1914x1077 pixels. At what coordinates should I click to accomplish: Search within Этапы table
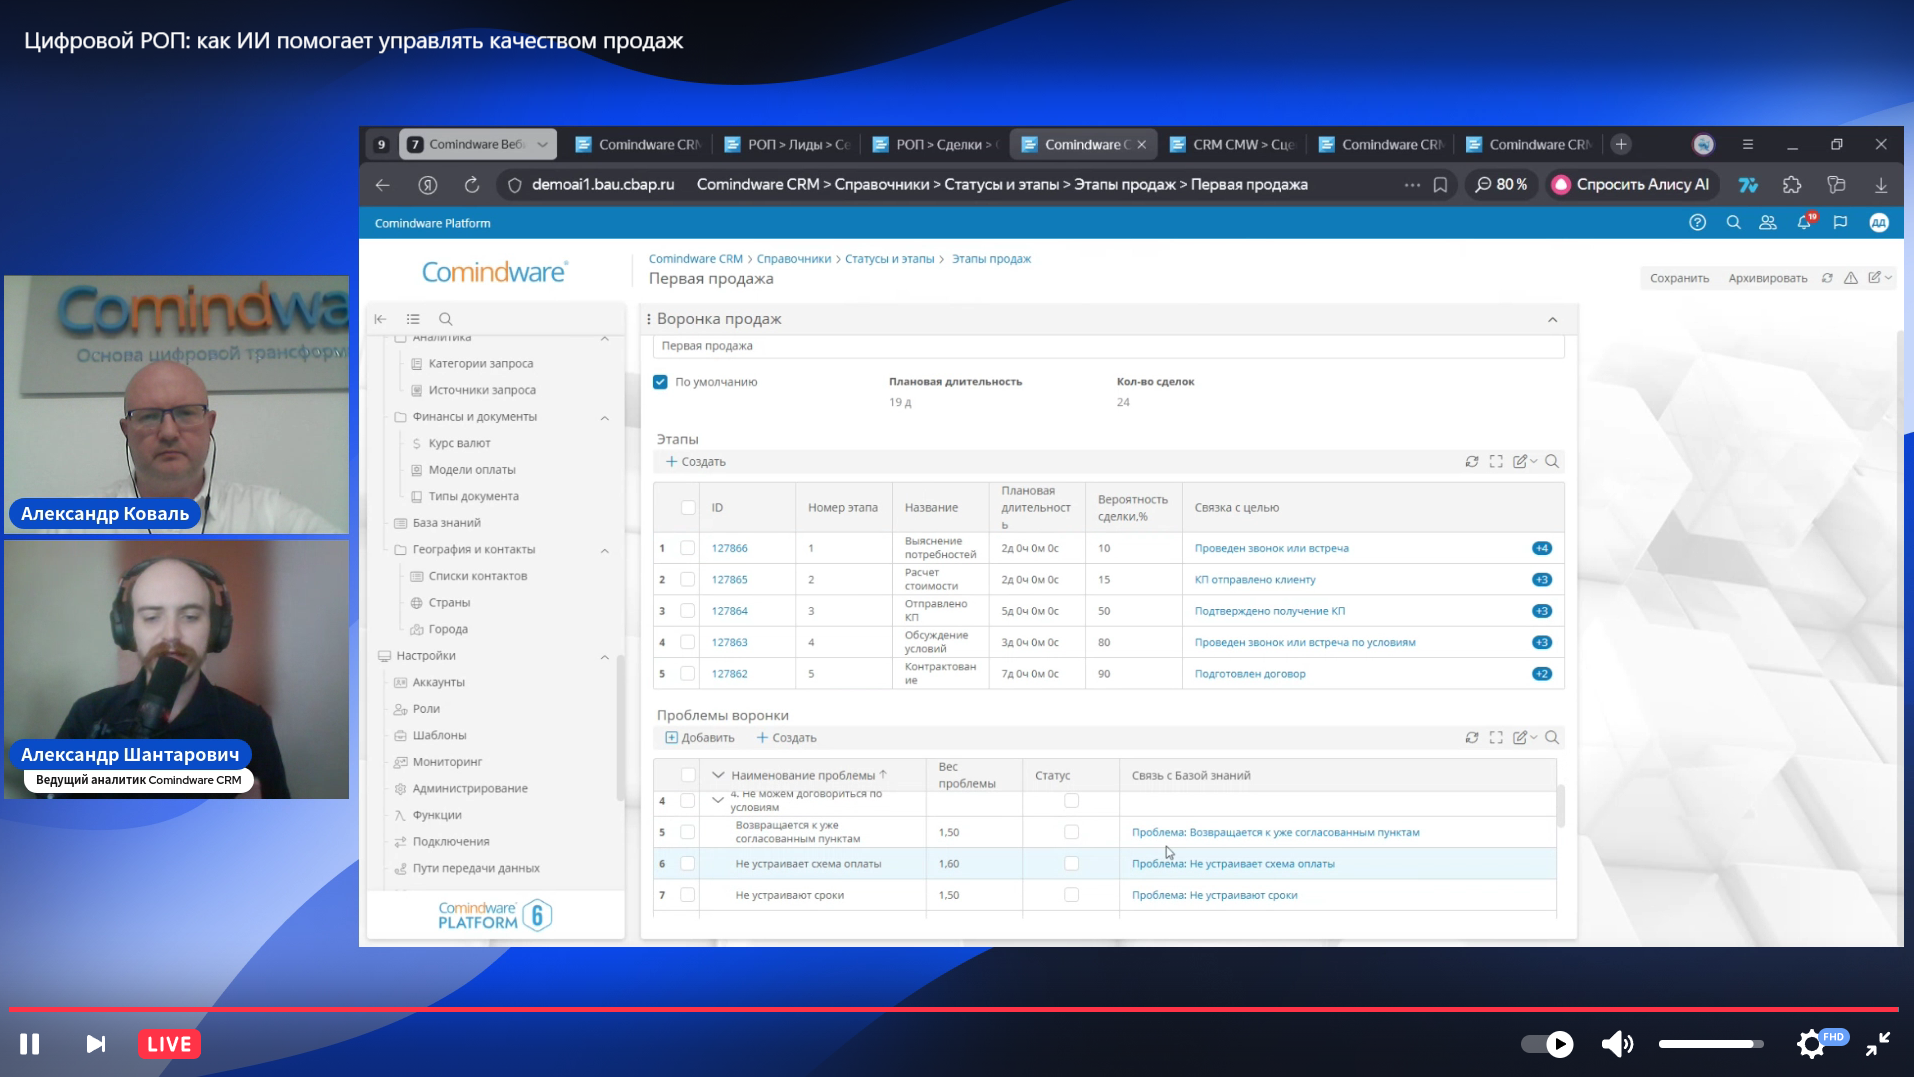click(x=1552, y=462)
